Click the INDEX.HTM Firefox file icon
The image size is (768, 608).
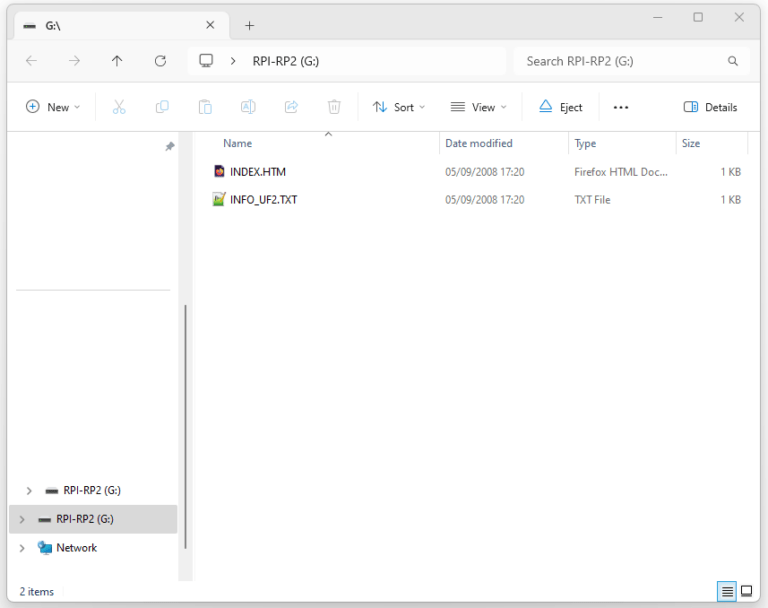tap(219, 171)
